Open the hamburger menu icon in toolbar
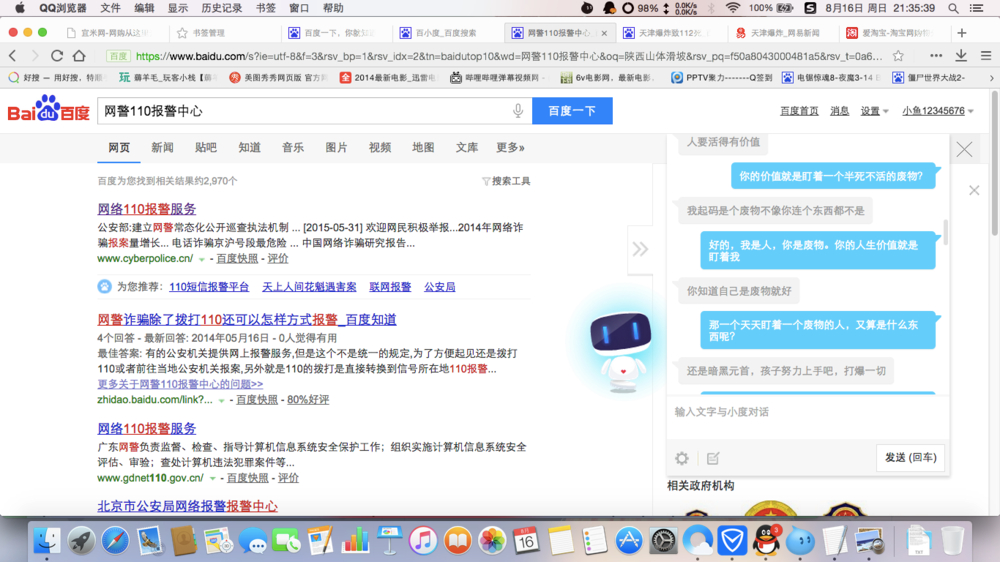The width and height of the screenshot is (1000, 562). pos(985,56)
